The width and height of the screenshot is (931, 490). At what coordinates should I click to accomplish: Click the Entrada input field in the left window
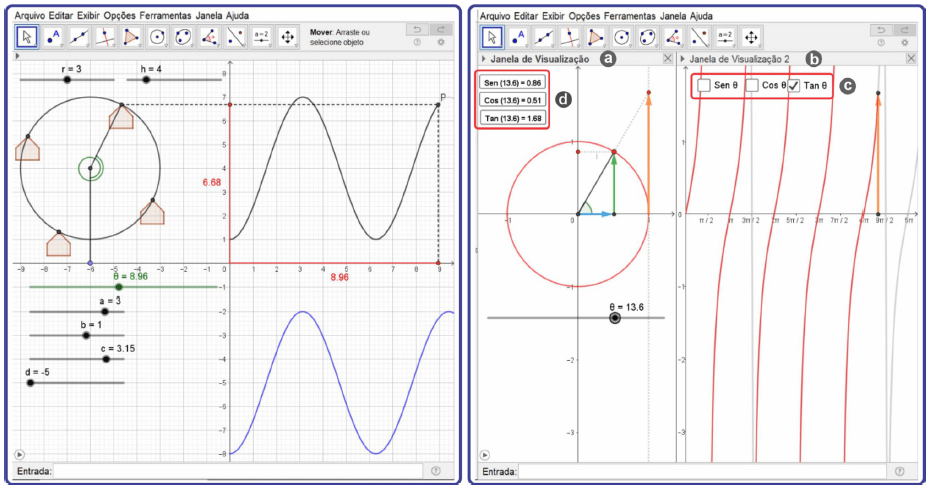click(x=240, y=470)
